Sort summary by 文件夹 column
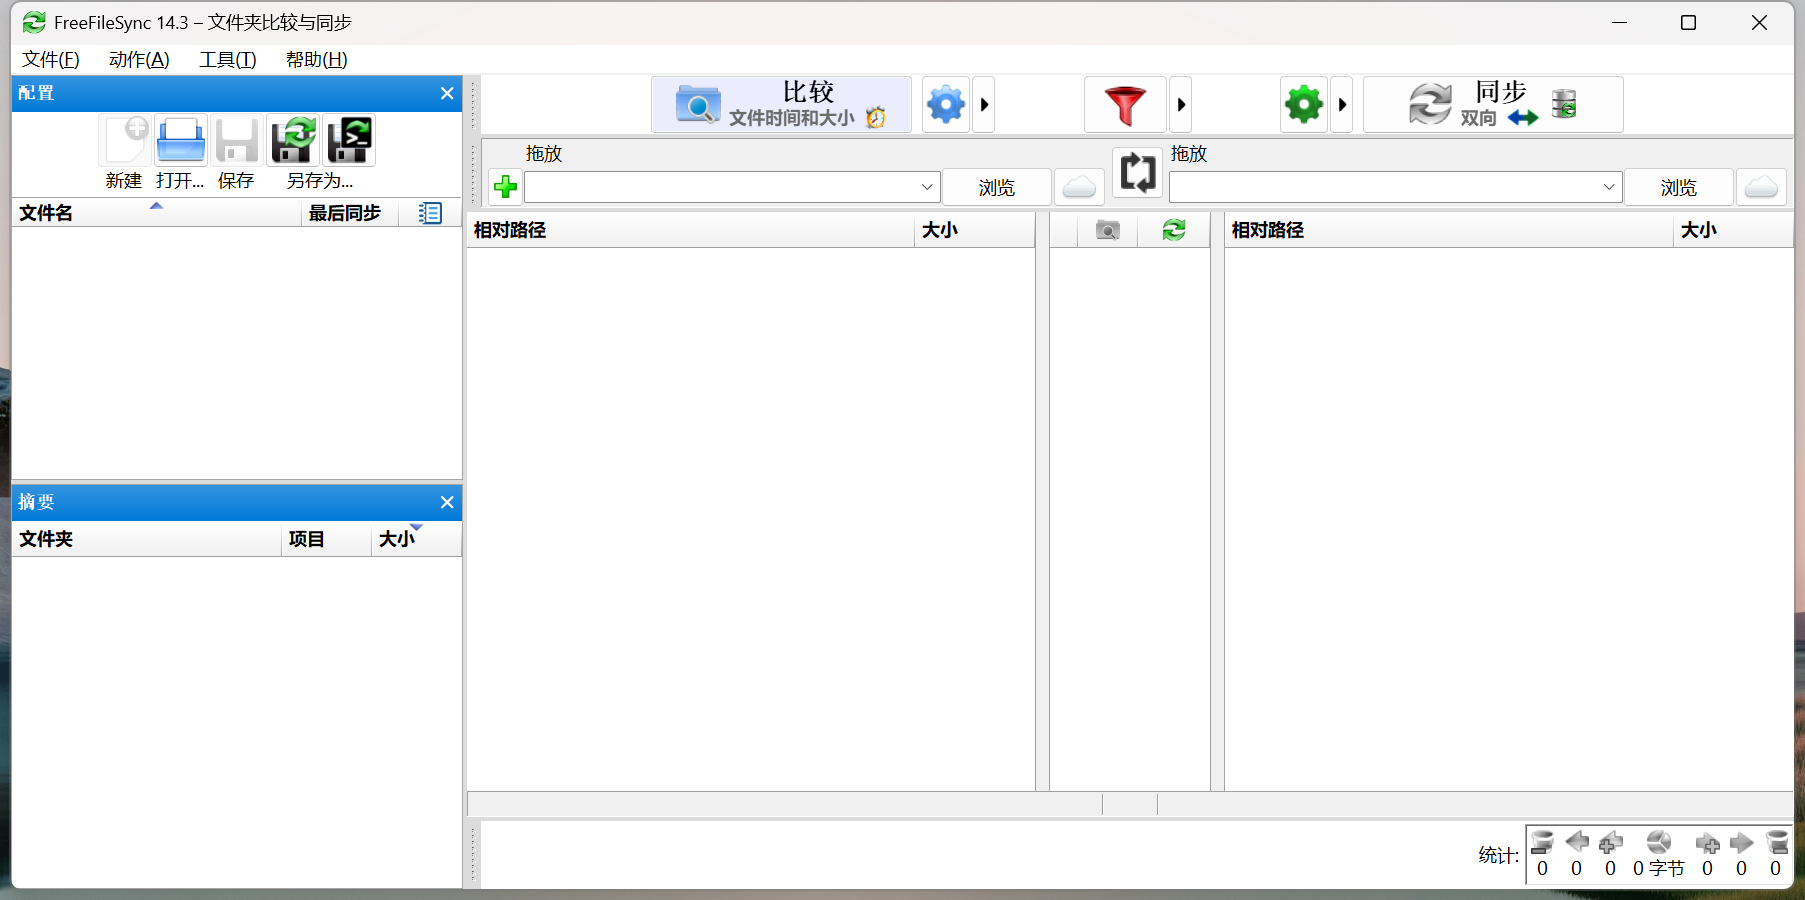Image resolution: width=1805 pixels, height=900 pixels. pyautogui.click(x=147, y=539)
